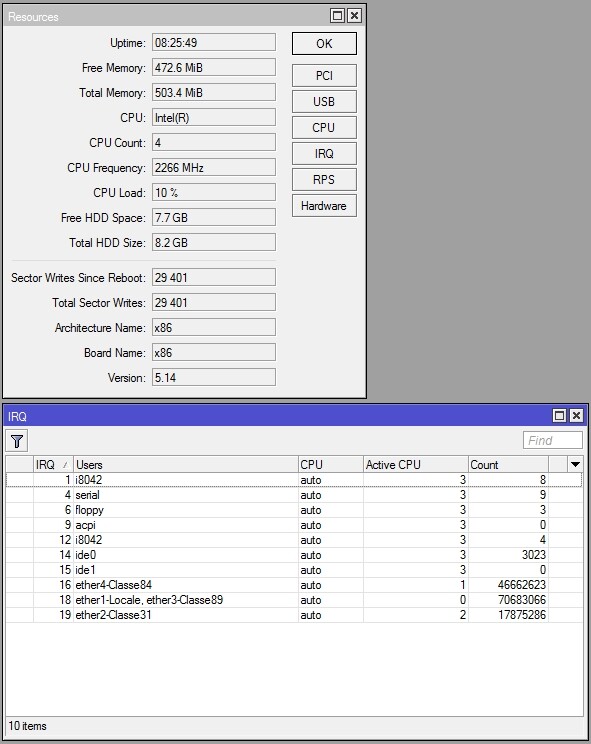
Task: Close the Resources window
Action: coord(354,16)
